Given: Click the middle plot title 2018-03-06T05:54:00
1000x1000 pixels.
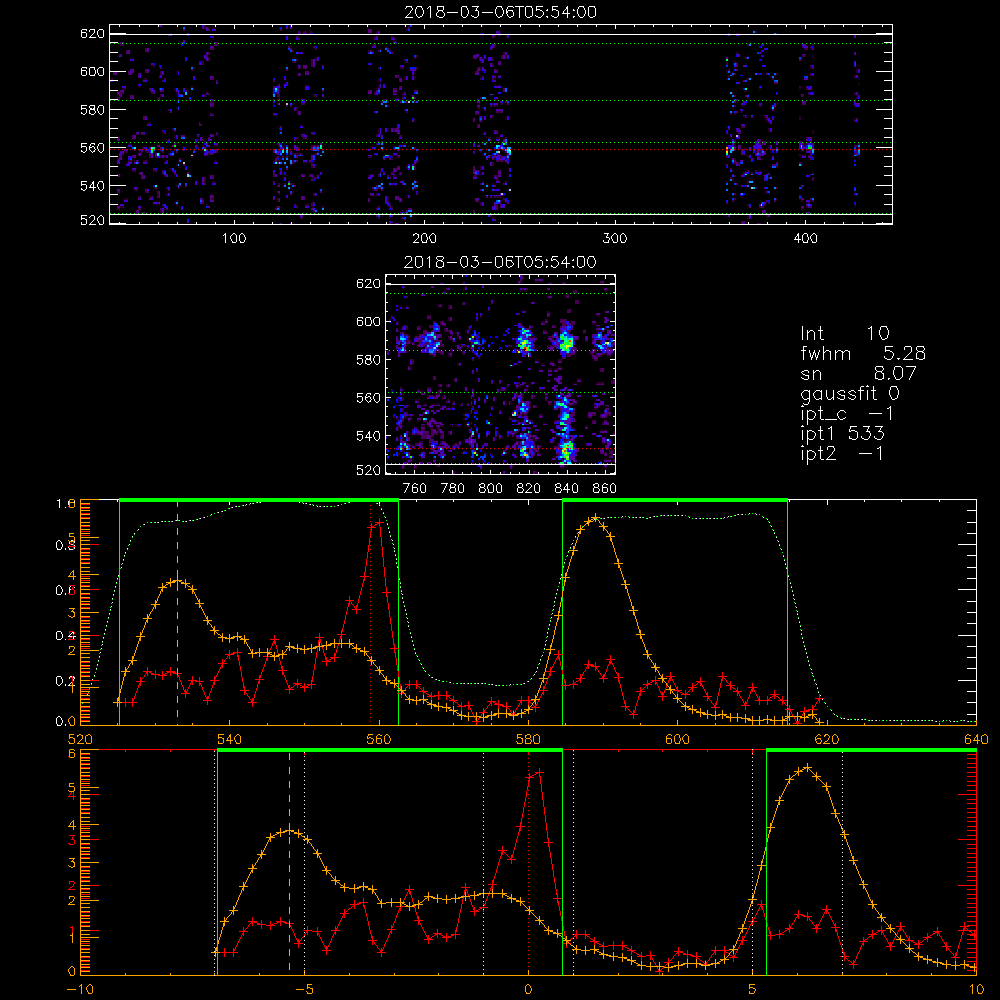Looking at the screenshot, I should pyautogui.click(x=500, y=262).
